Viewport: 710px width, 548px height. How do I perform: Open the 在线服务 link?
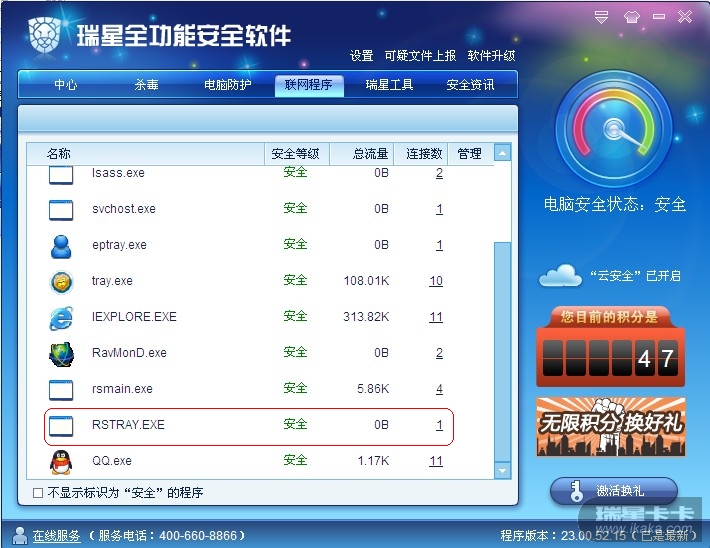click(57, 536)
